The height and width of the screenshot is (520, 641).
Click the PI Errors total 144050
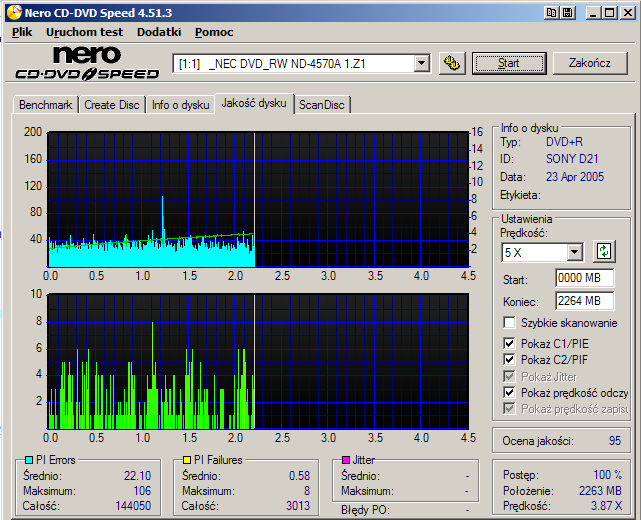[133, 506]
